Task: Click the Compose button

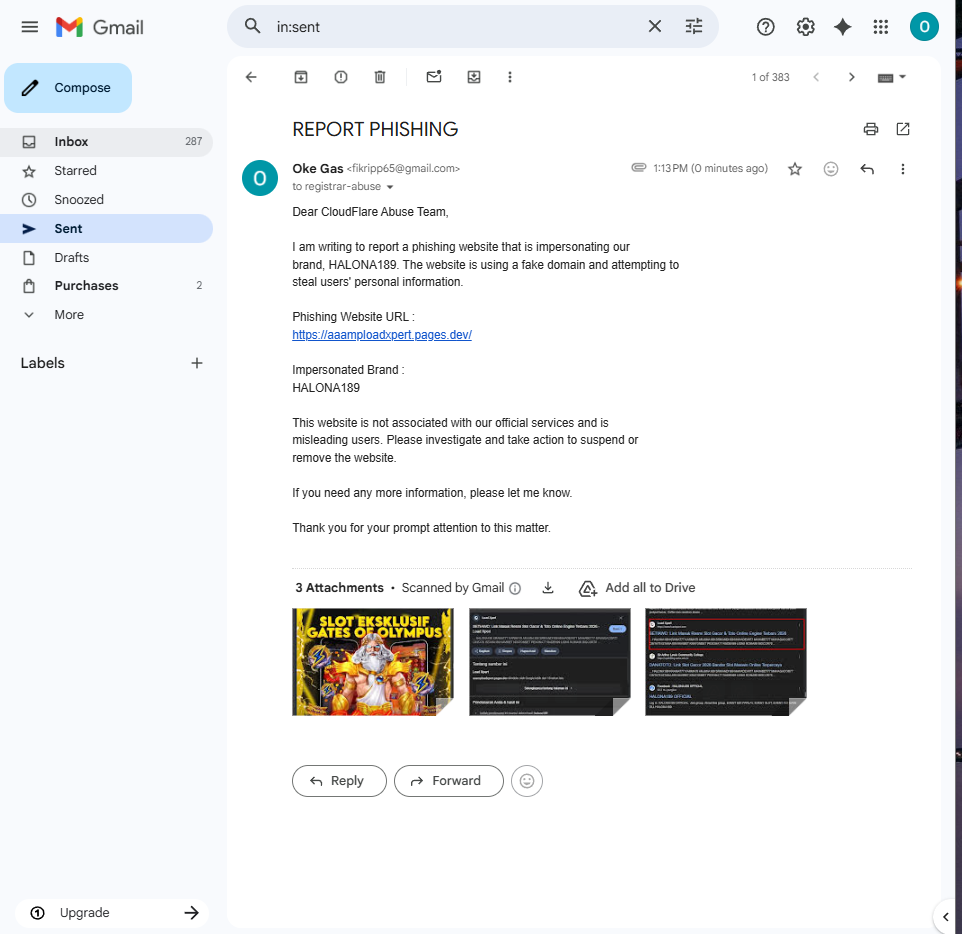Action: tap(68, 88)
